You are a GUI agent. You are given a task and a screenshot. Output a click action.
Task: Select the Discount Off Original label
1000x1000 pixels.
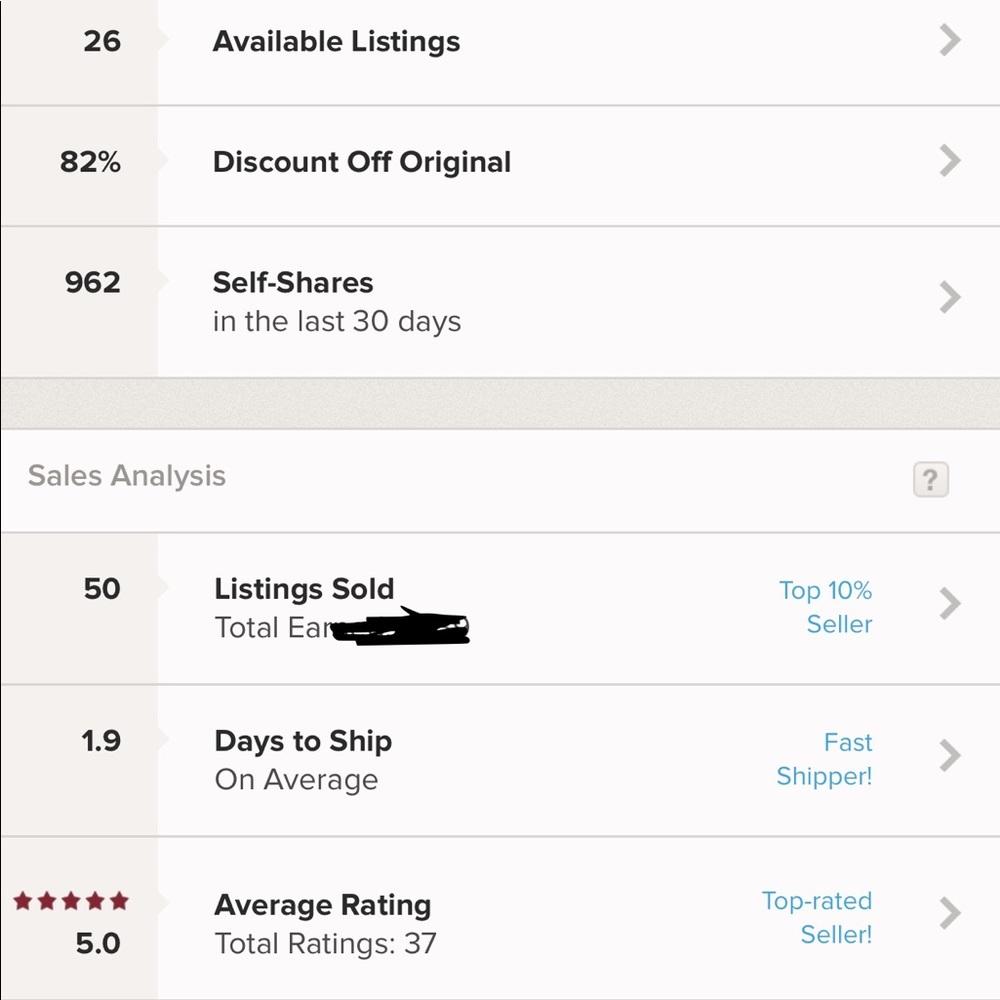point(361,162)
